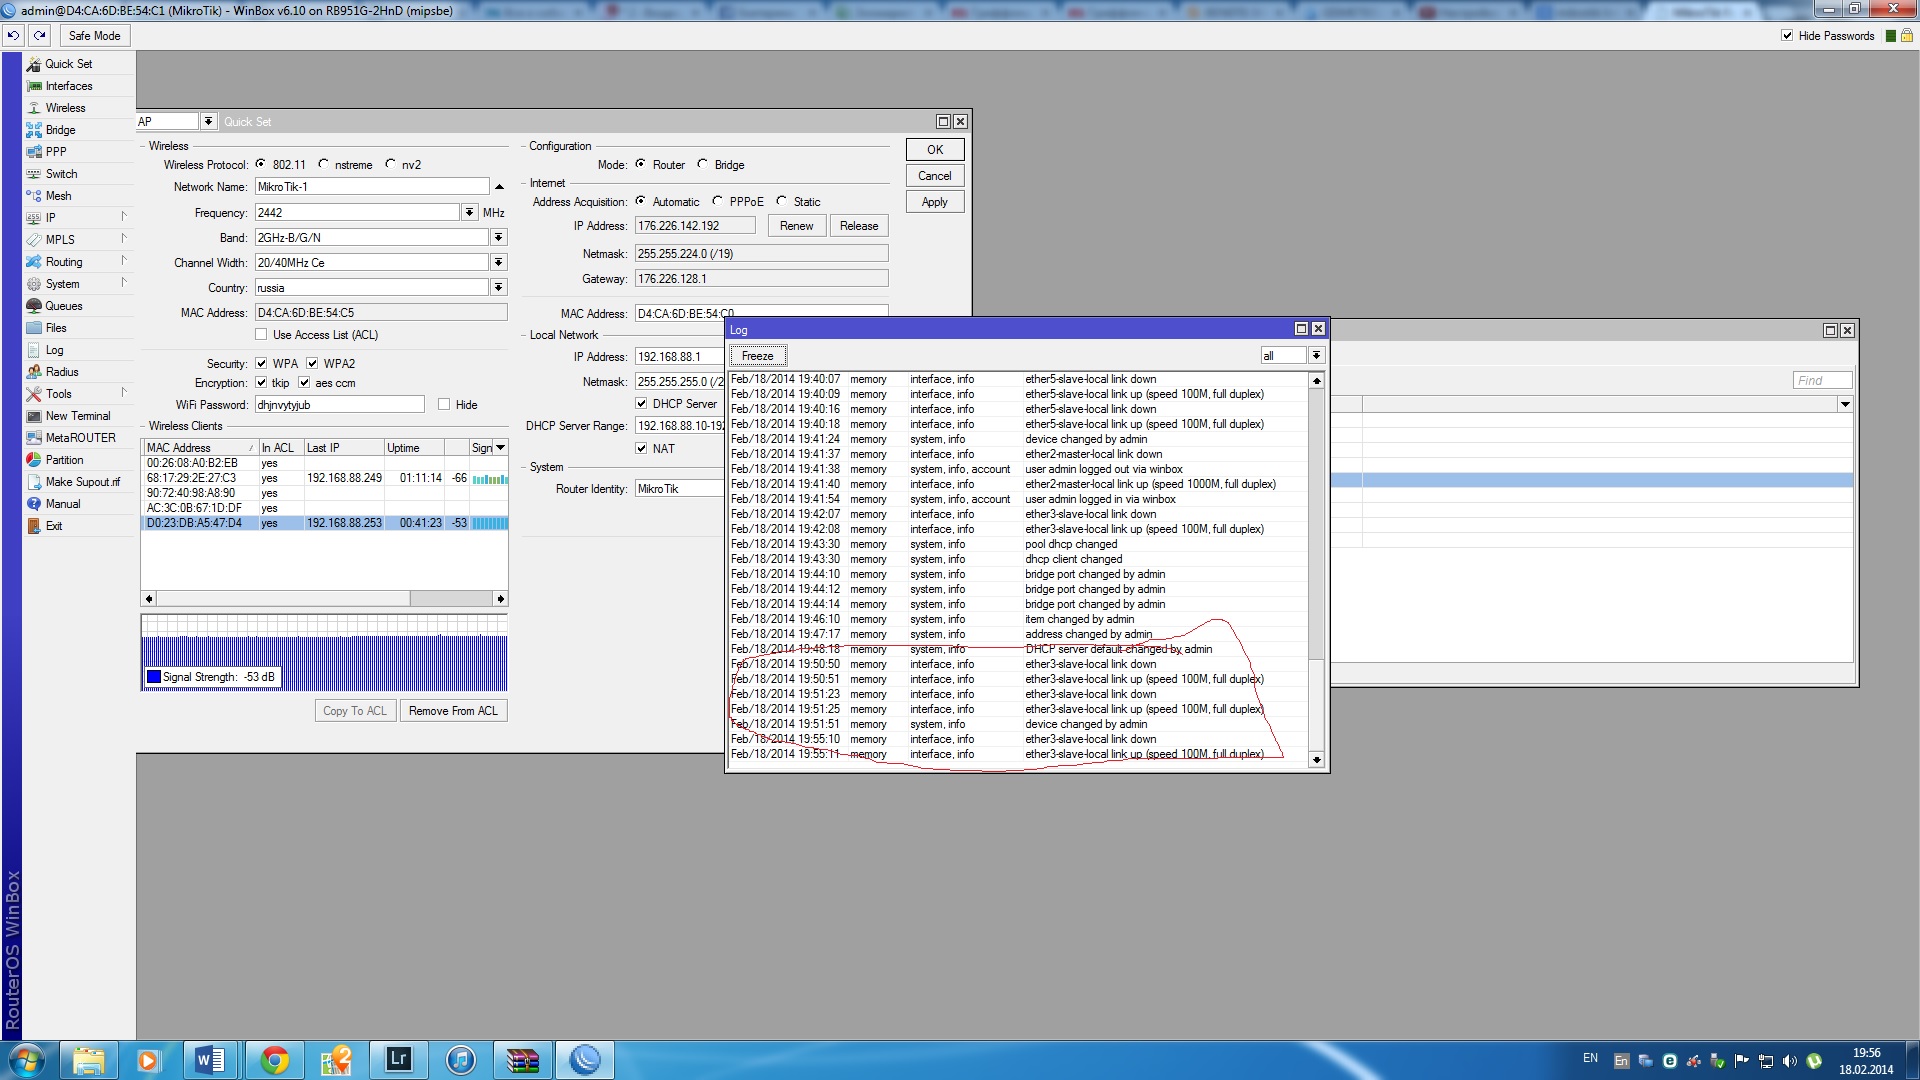Toggle Use Access List (ACL) checkbox
Viewport: 1920px width, 1080px height.
tap(261, 335)
